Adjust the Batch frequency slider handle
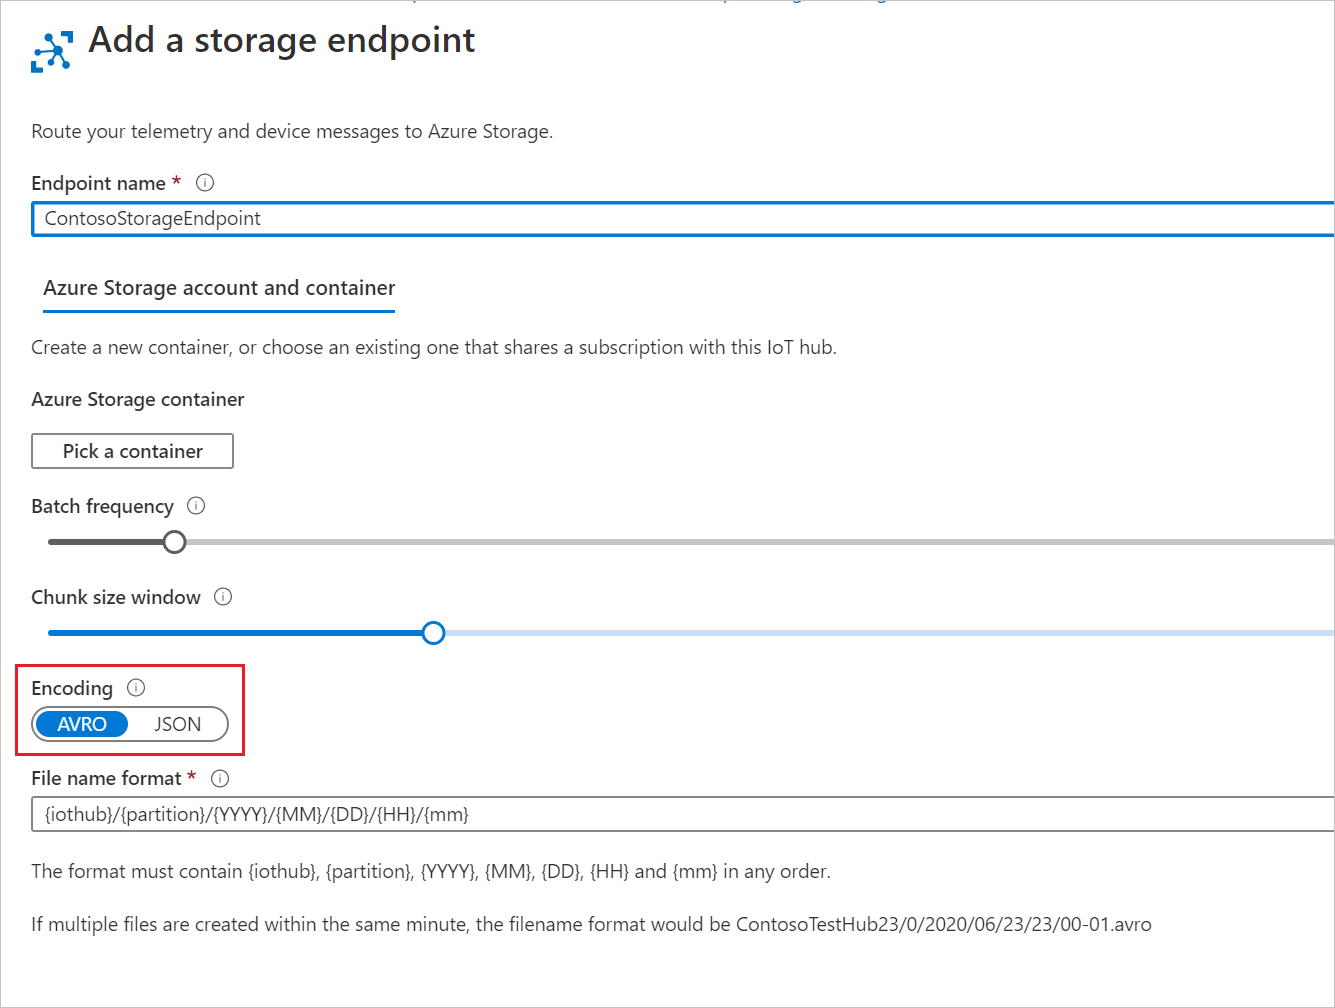 [x=174, y=541]
